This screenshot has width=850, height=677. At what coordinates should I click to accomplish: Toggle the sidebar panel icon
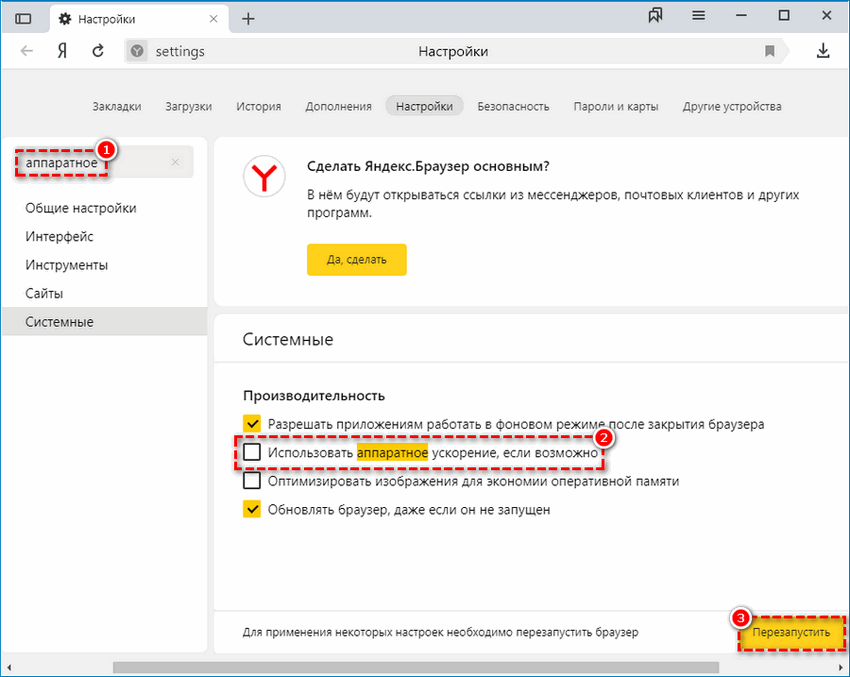[x=23, y=16]
